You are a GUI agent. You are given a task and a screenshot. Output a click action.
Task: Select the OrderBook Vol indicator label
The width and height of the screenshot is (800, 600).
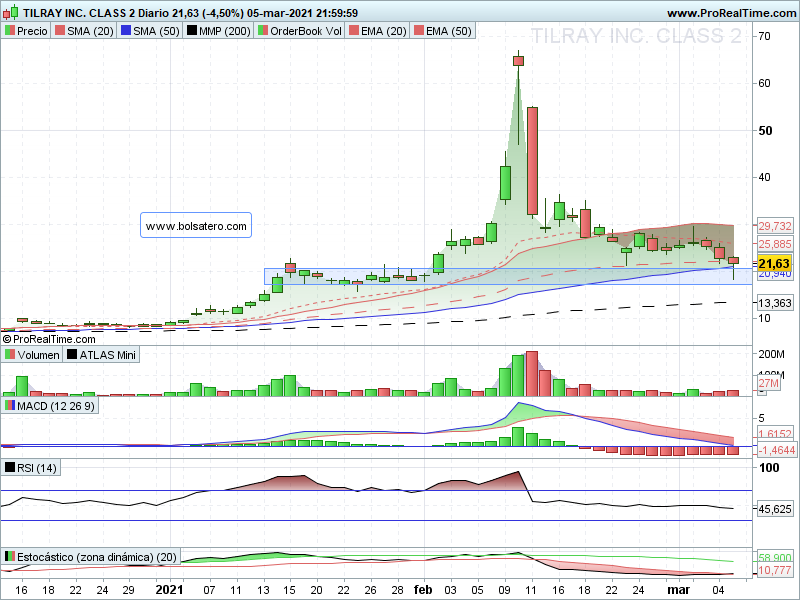[x=300, y=31]
